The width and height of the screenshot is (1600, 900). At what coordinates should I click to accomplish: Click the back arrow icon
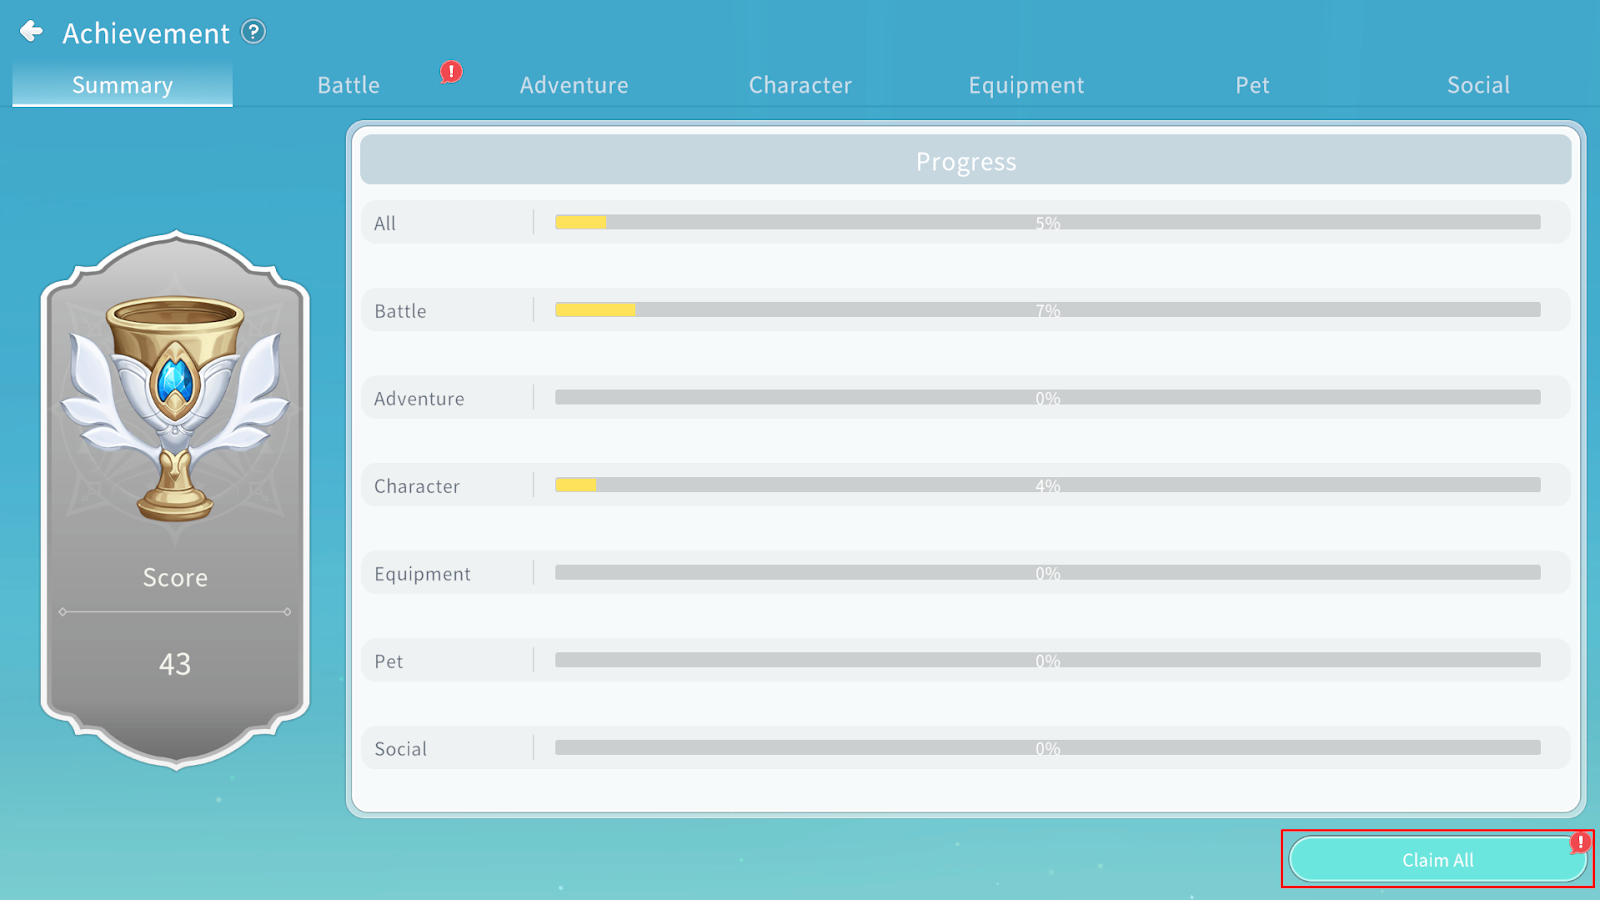tap(31, 32)
